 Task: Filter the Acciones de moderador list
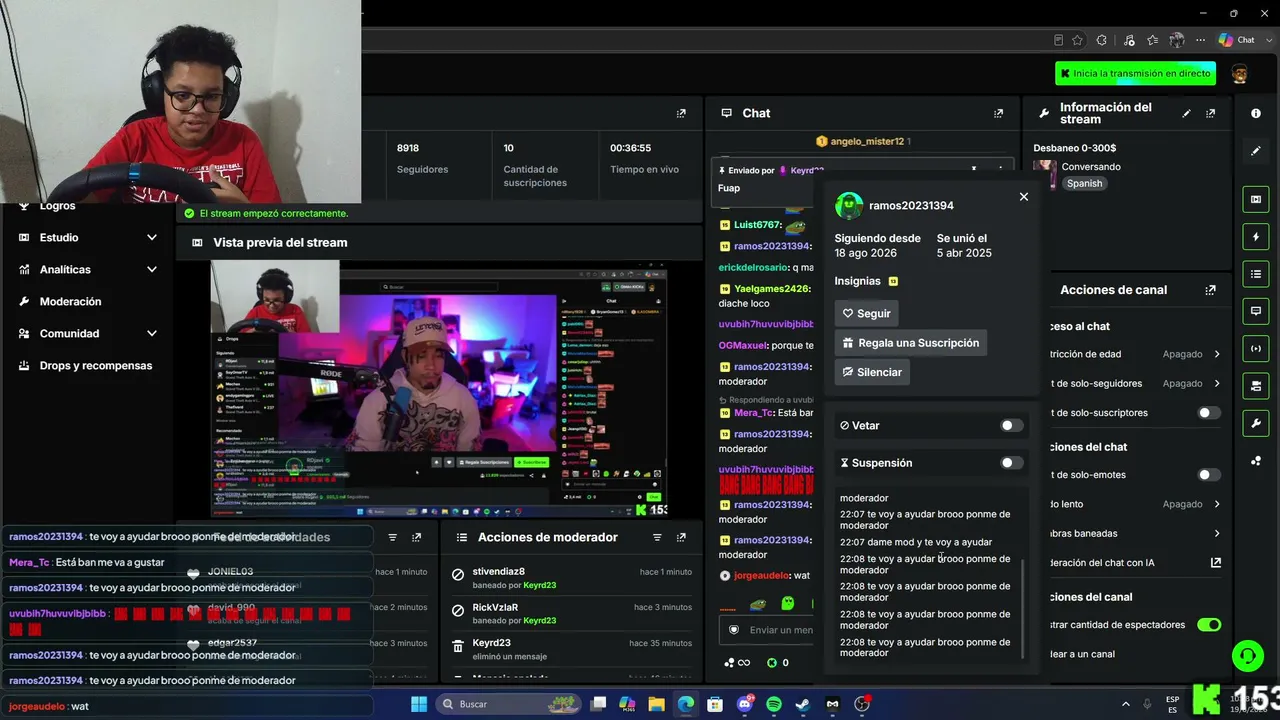[657, 538]
